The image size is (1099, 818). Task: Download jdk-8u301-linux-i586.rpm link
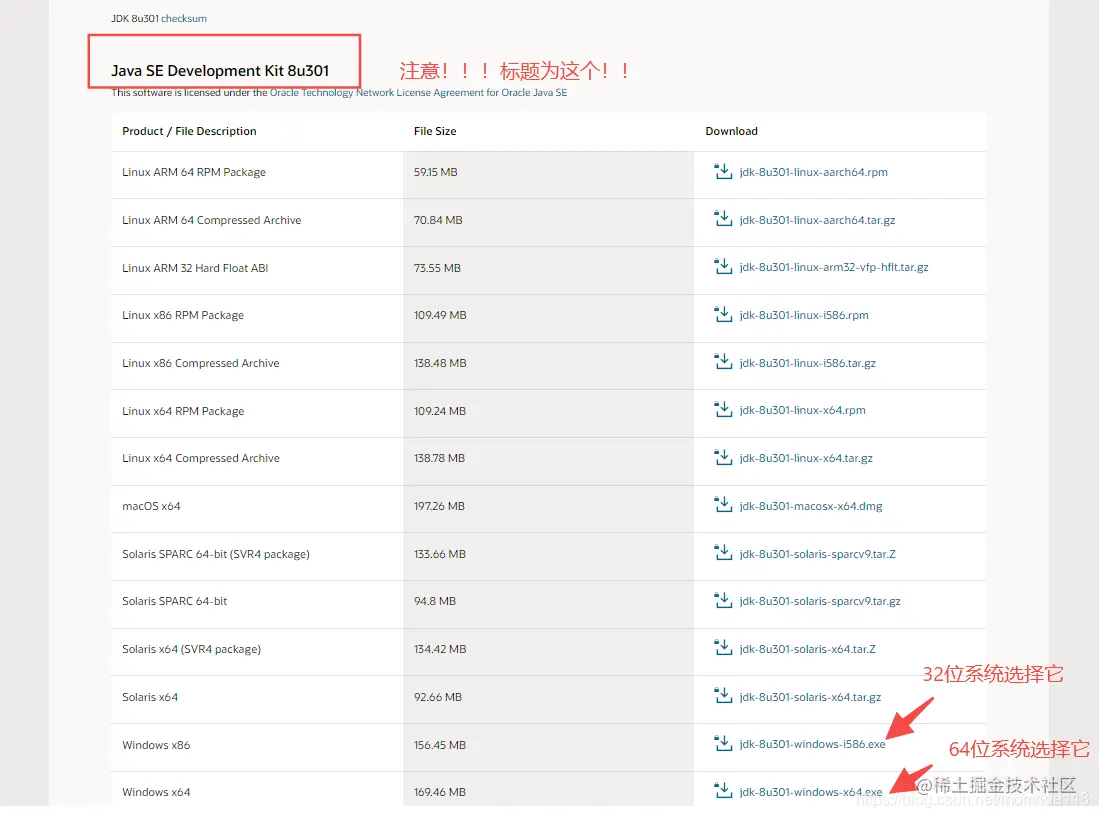coord(803,315)
